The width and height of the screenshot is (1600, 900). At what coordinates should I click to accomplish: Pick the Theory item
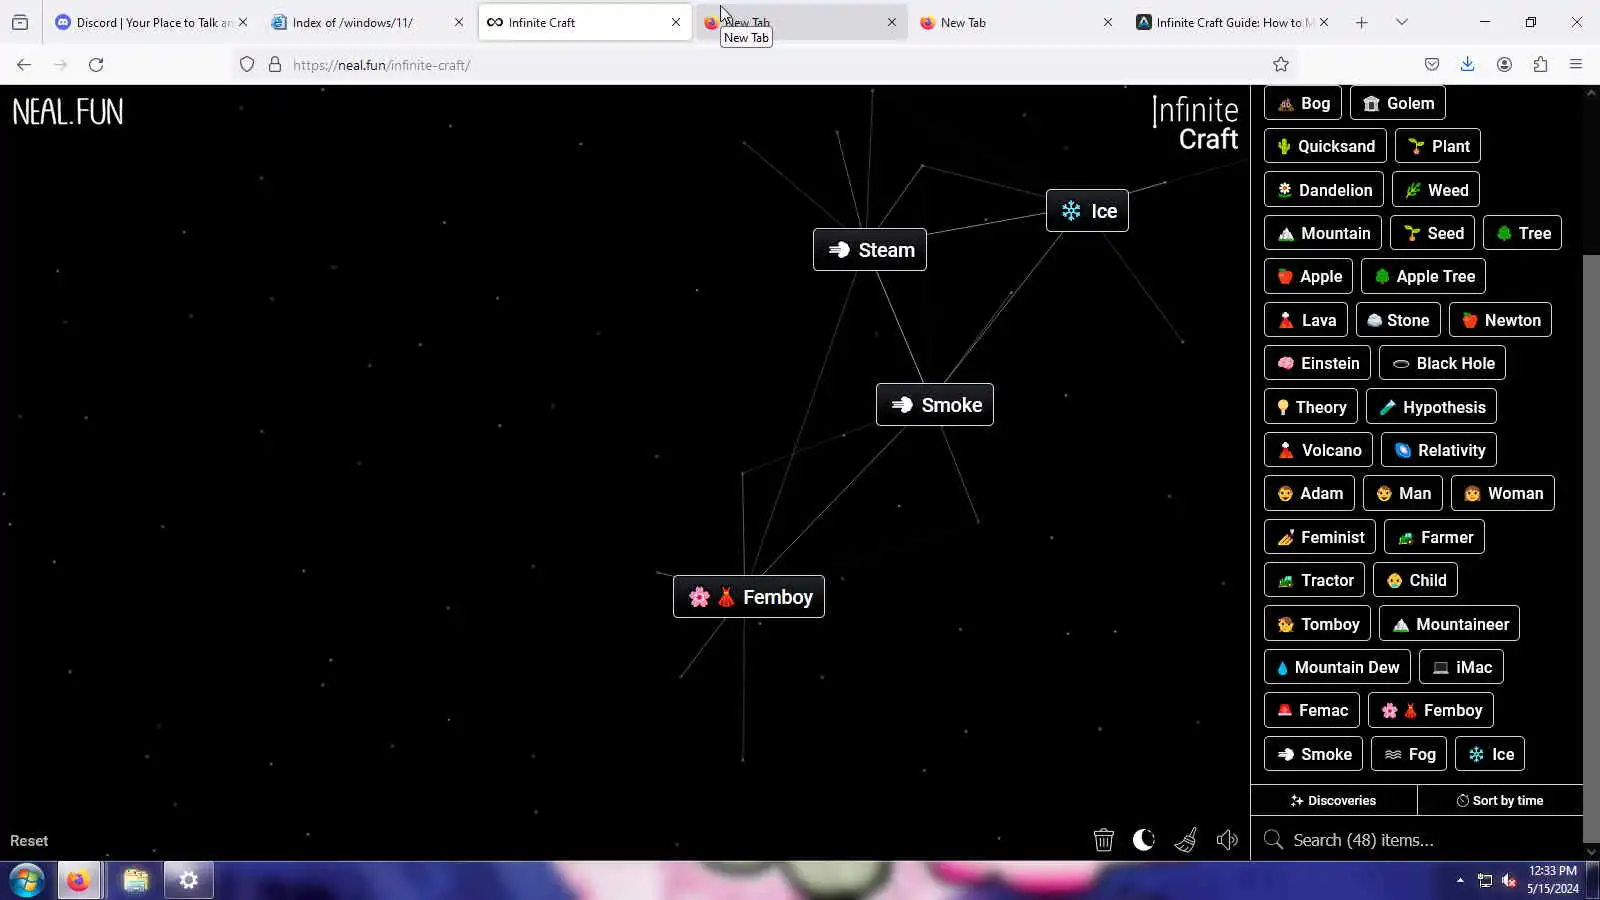1311,407
